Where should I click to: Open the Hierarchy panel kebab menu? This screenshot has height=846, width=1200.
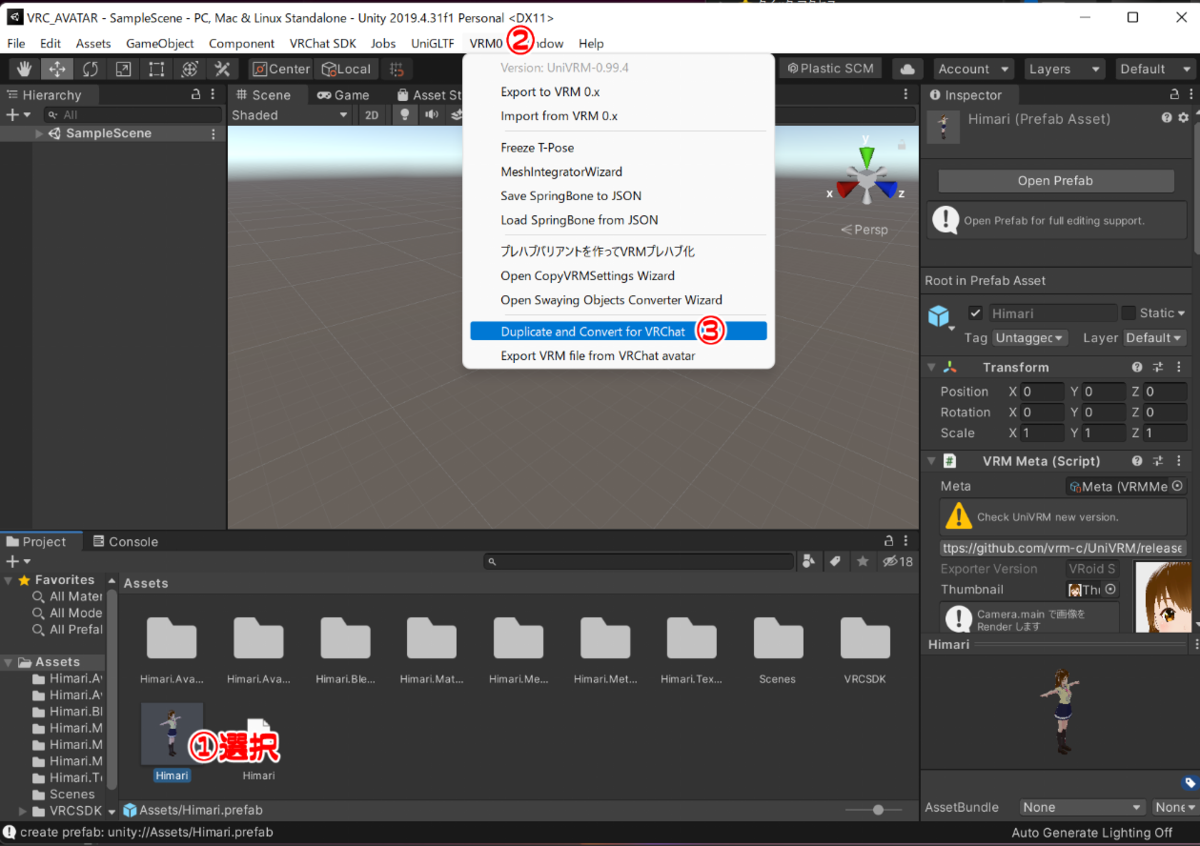point(214,95)
